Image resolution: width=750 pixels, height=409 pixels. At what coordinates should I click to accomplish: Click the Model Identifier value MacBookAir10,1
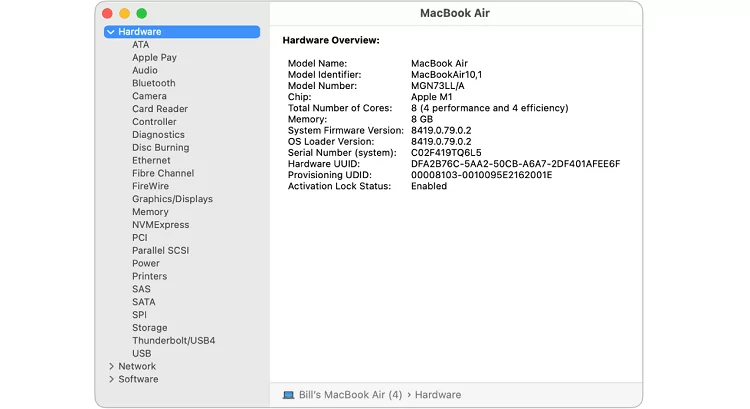coord(446,75)
